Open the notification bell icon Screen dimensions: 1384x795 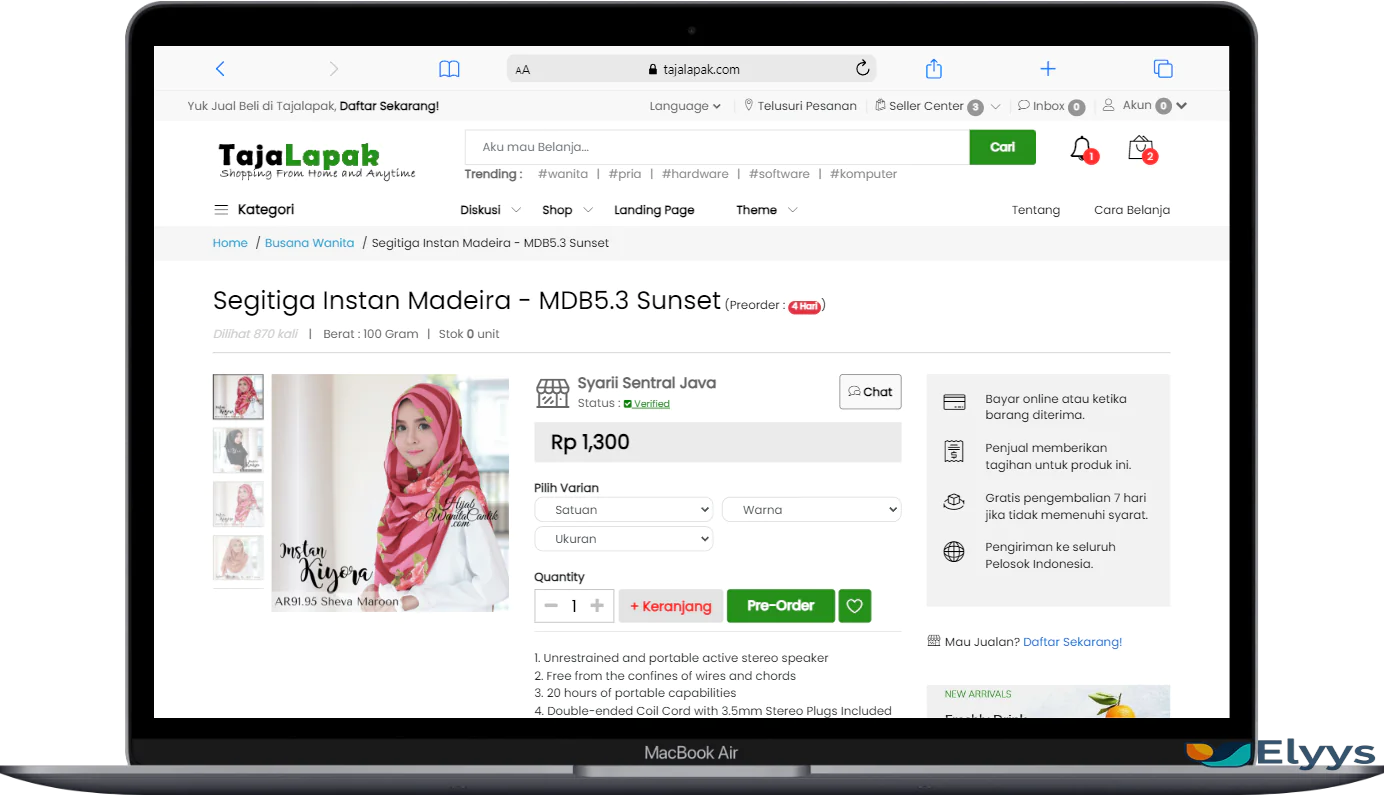tap(1082, 149)
